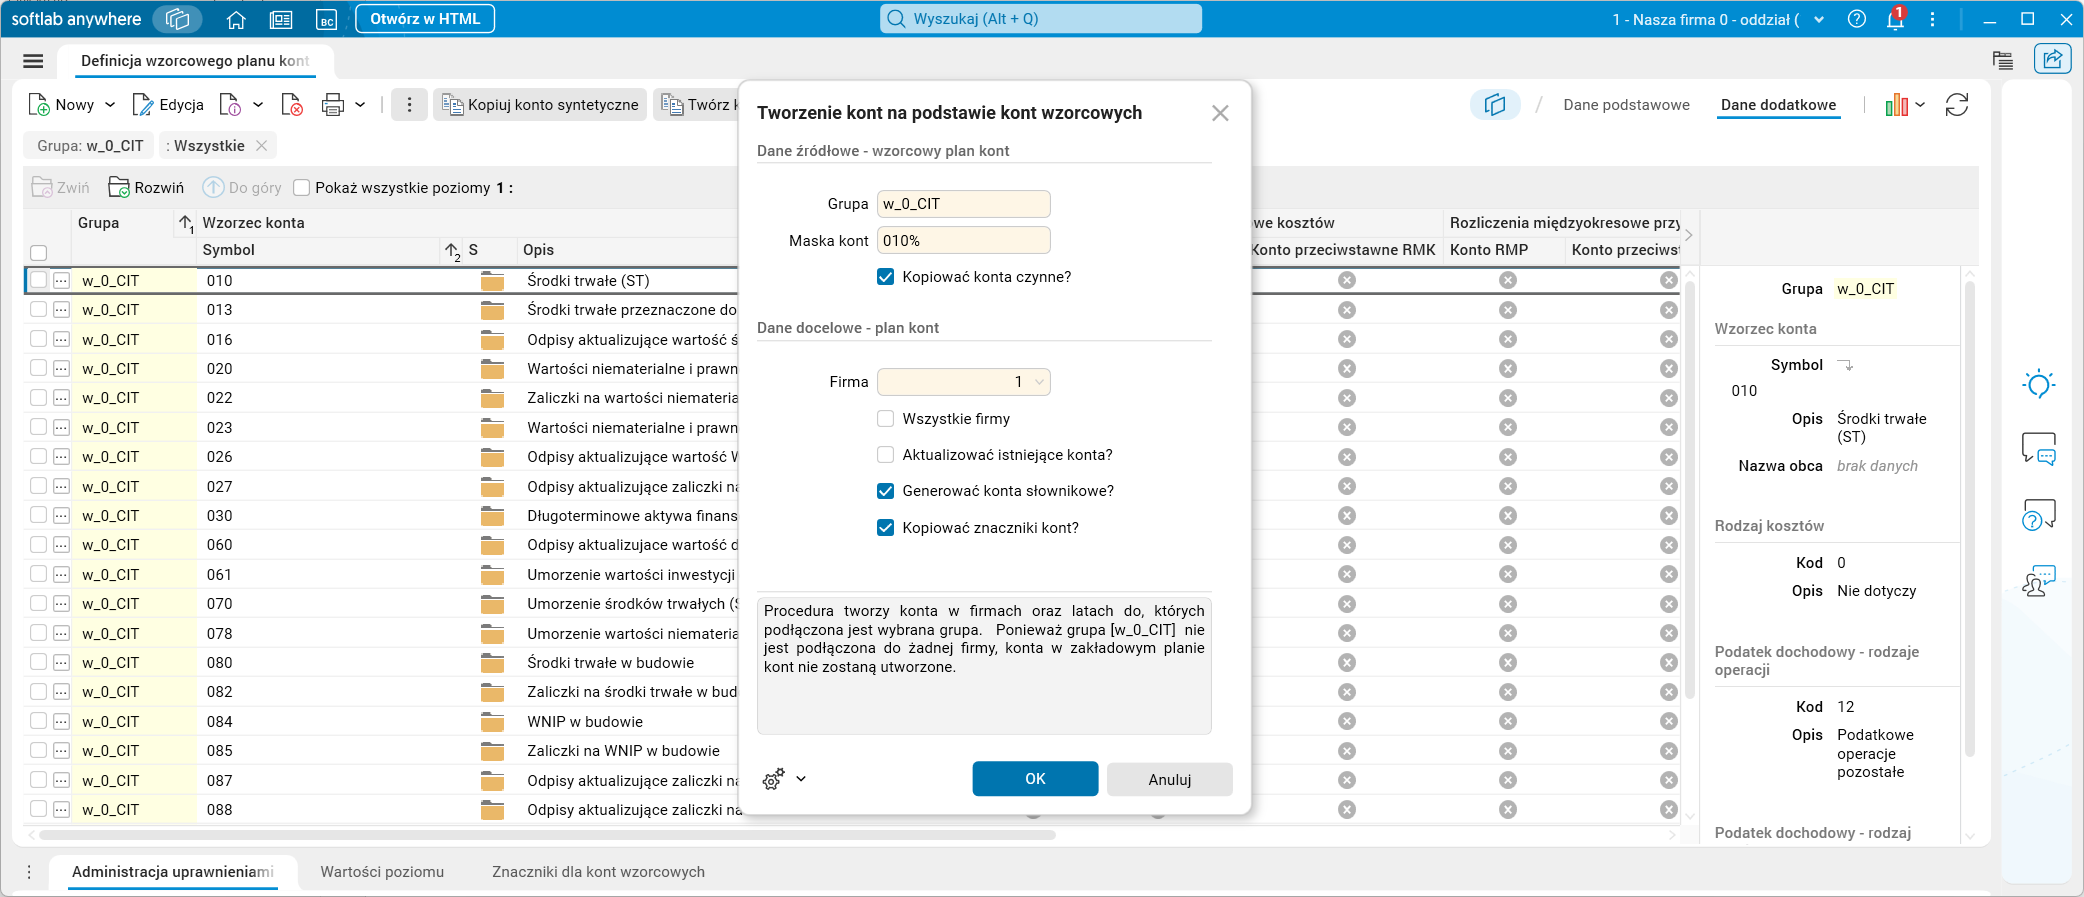Click the horizontal scrollbar under table
The height and width of the screenshot is (897, 2084).
pos(547,834)
